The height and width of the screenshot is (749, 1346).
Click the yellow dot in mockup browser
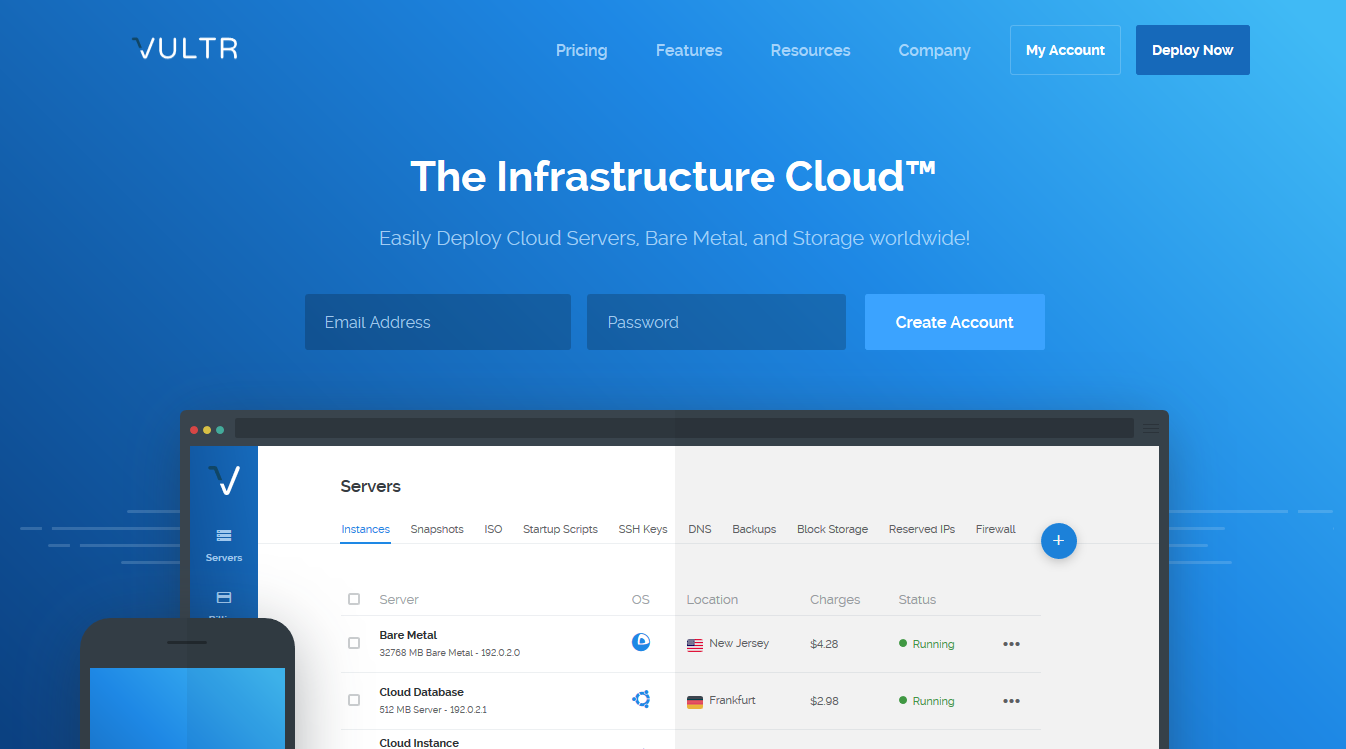click(207, 429)
